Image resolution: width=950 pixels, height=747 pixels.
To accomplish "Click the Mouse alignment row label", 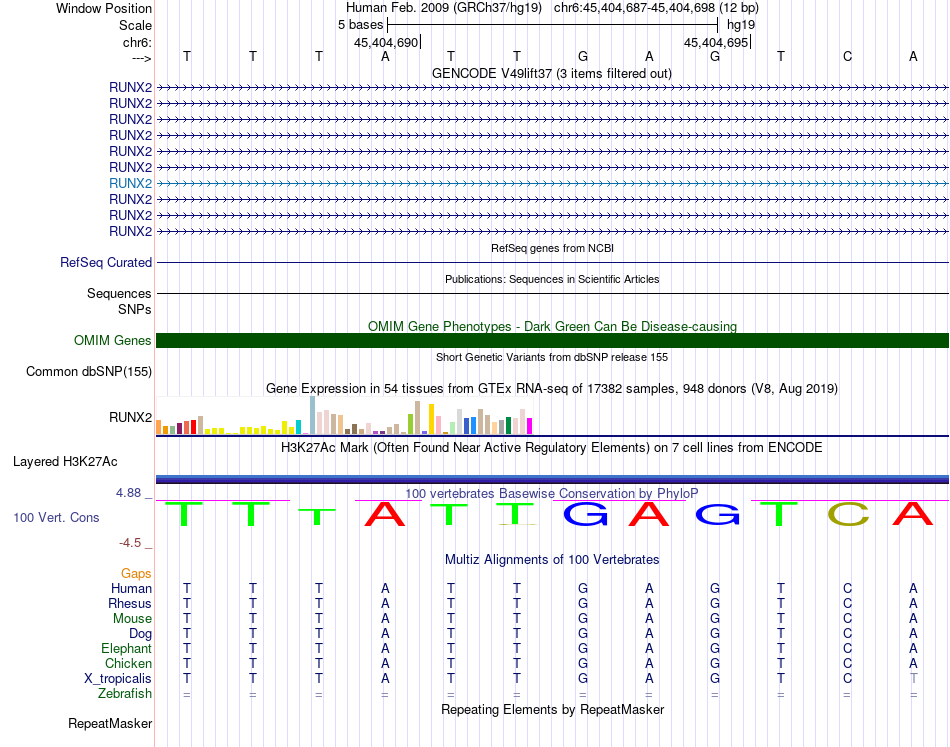I will tap(132, 619).
